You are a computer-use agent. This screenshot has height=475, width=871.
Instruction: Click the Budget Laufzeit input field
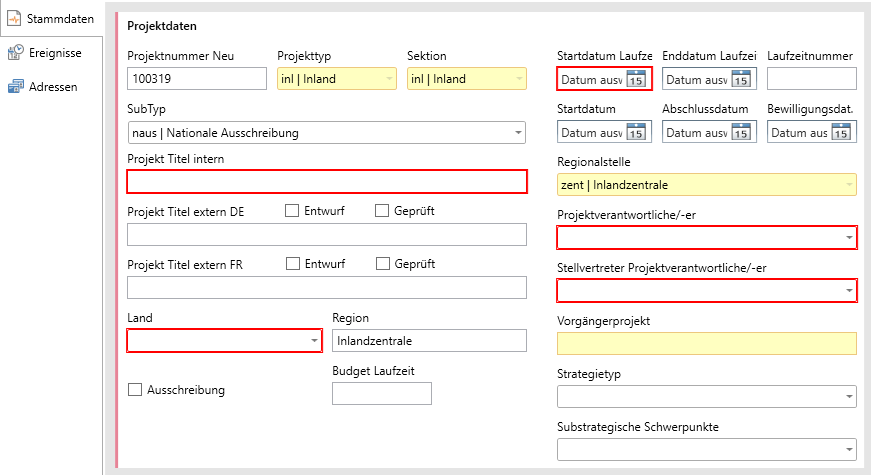(381, 393)
